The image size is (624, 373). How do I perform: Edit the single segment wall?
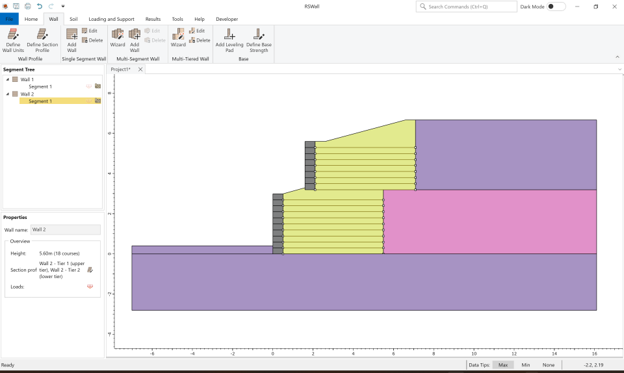pos(90,31)
